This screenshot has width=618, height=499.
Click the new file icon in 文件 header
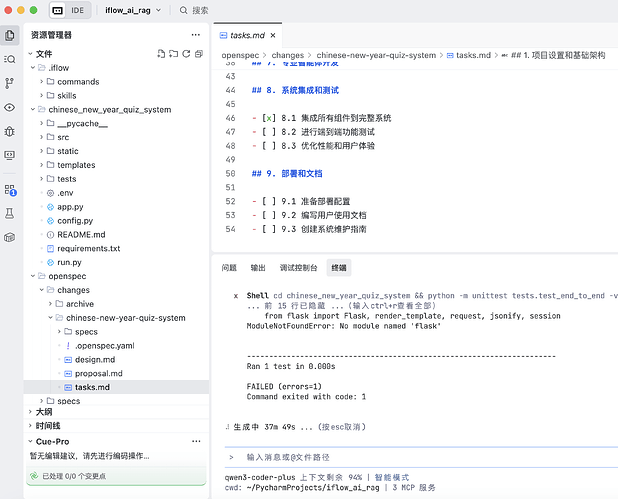[161, 54]
